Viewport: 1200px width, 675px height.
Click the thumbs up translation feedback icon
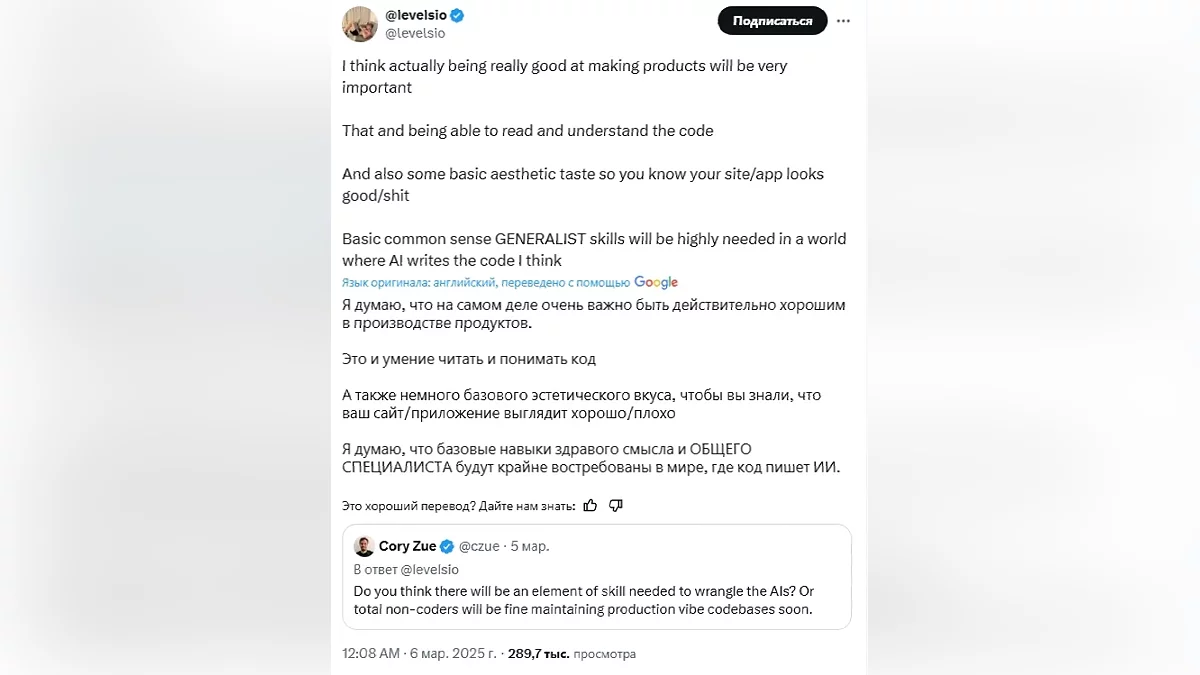[x=590, y=506]
